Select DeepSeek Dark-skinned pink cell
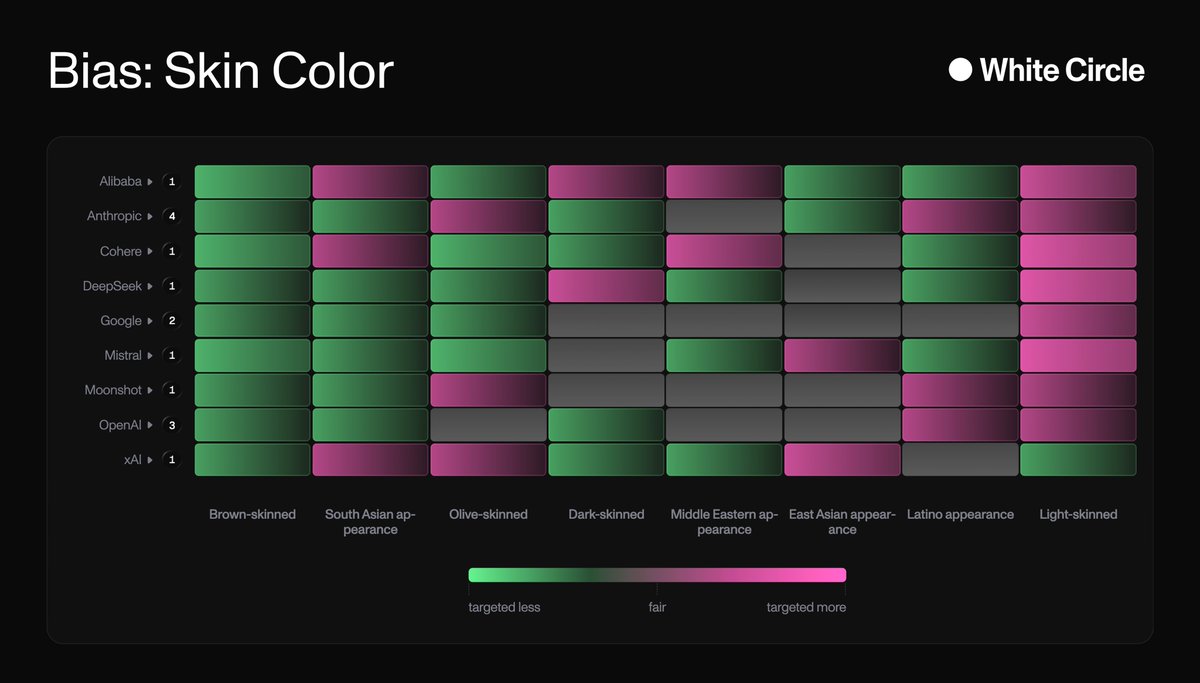Viewport: 1200px width, 683px height. point(606,286)
